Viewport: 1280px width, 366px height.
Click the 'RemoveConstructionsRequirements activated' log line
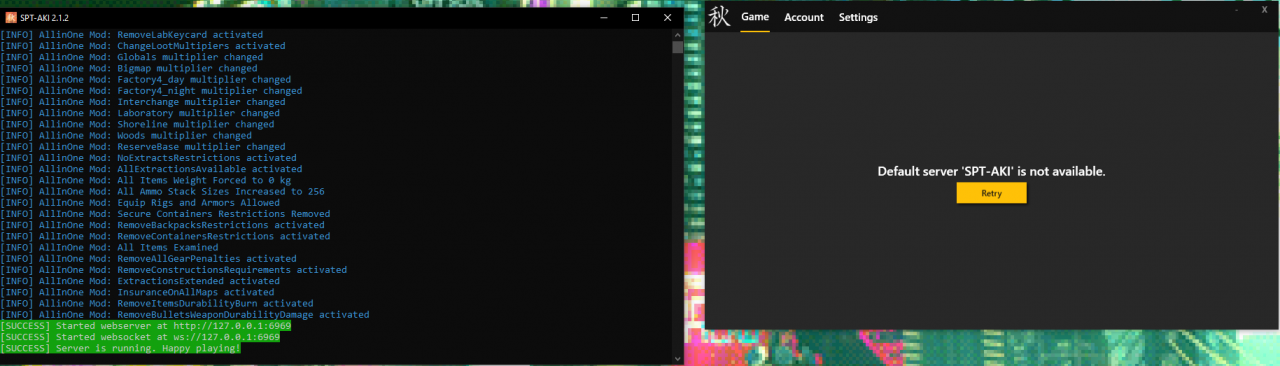tap(174, 270)
